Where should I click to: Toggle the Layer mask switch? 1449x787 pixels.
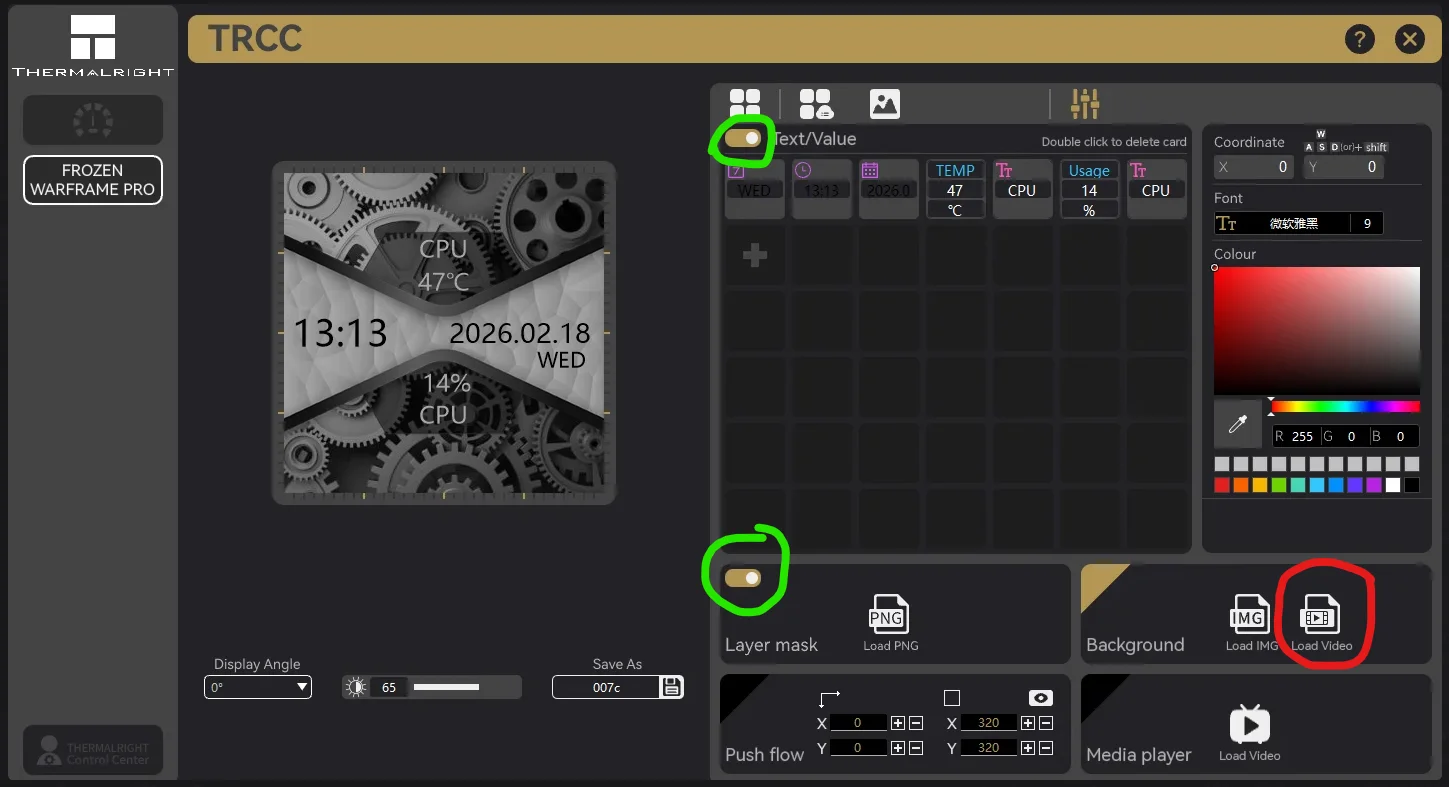coord(743,578)
